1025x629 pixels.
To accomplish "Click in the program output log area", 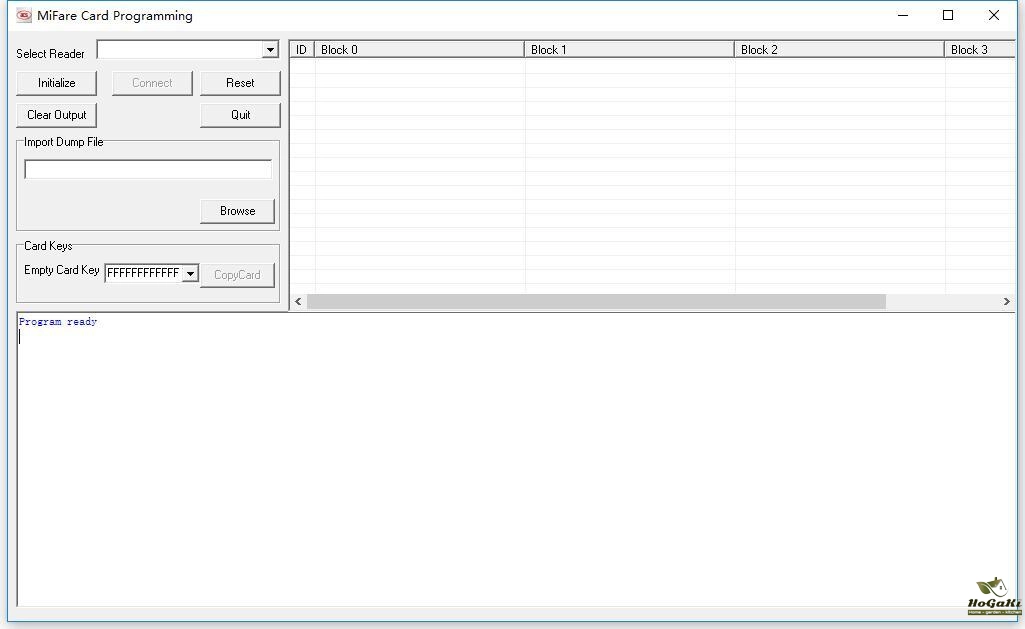I will [x=515, y=460].
